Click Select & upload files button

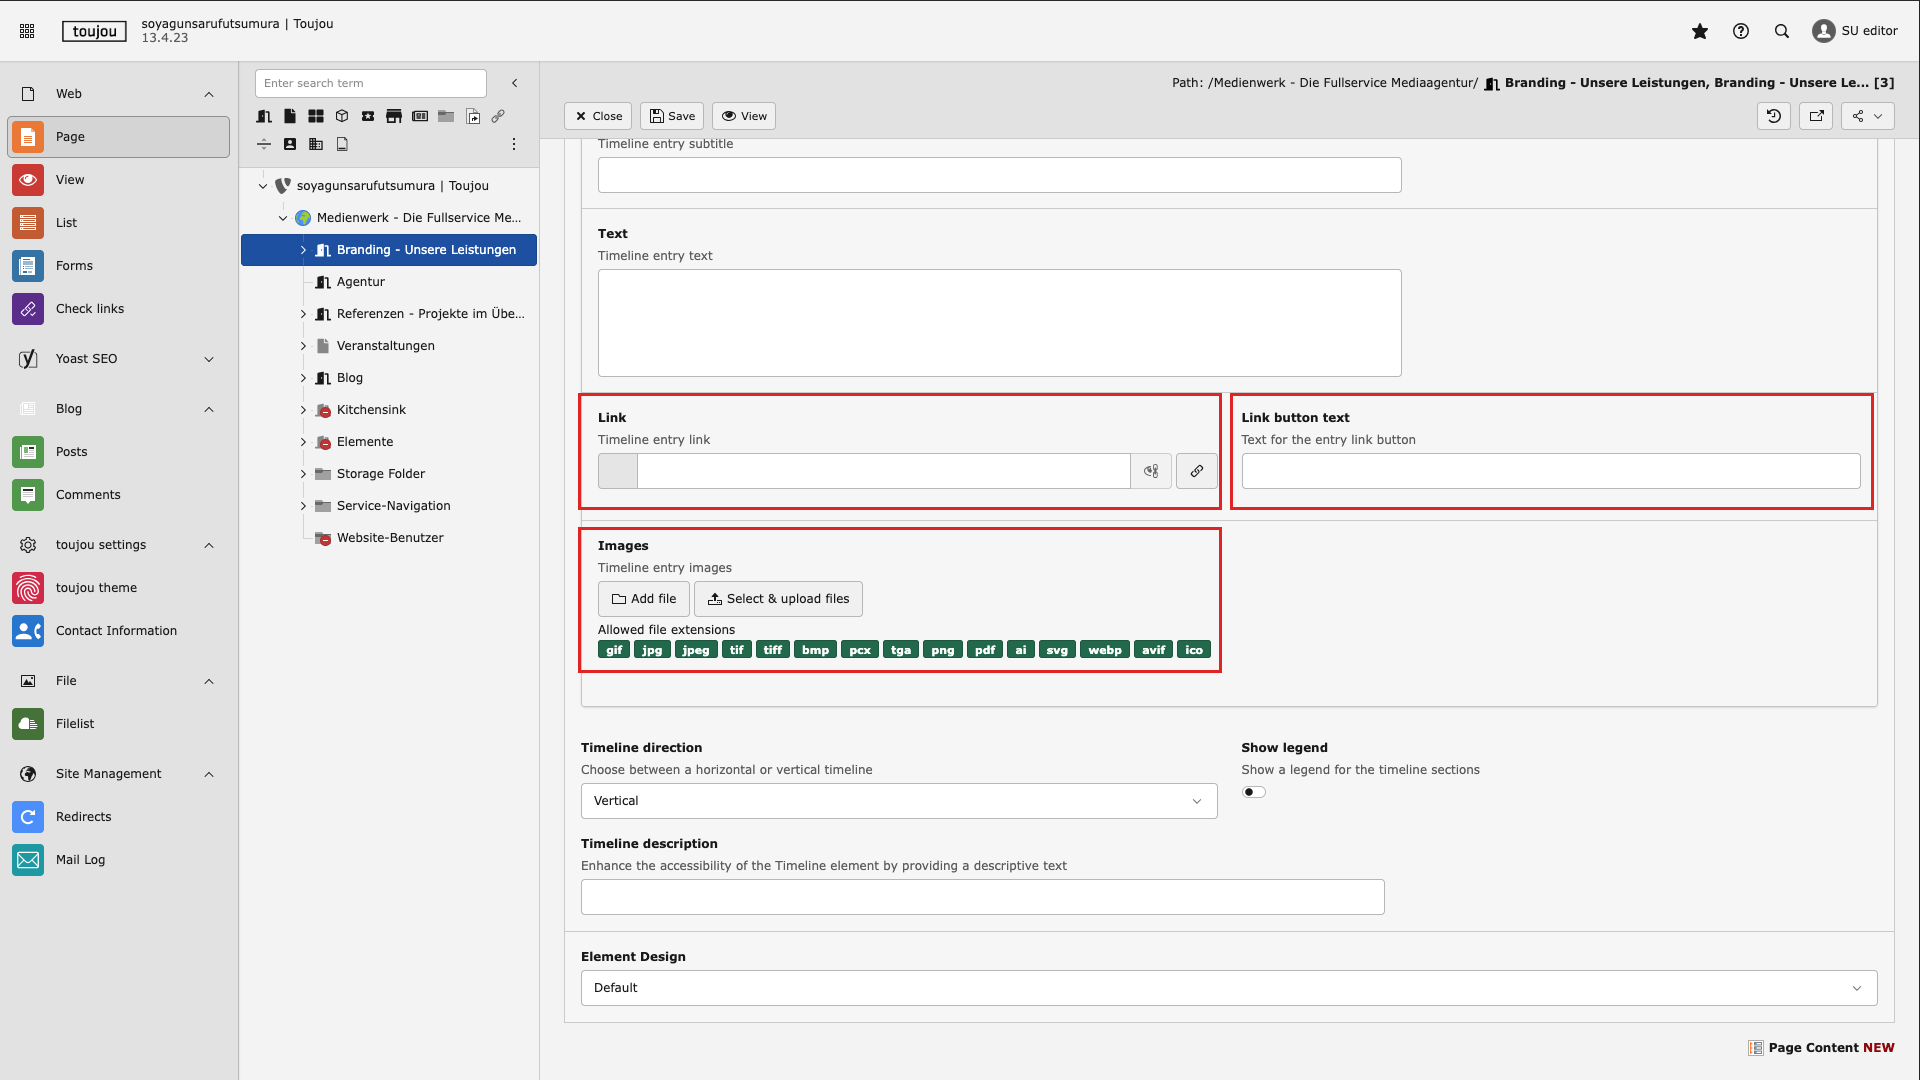pos(778,599)
